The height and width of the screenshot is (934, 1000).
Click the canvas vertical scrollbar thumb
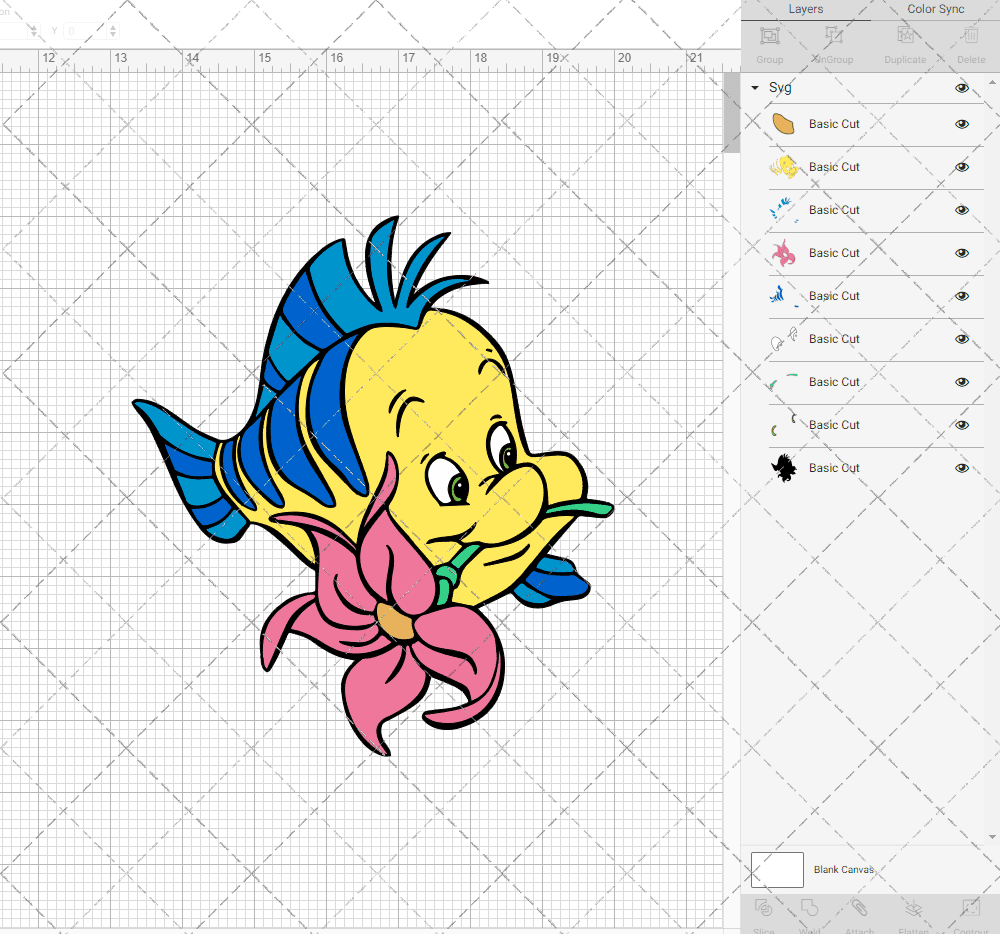tap(732, 112)
